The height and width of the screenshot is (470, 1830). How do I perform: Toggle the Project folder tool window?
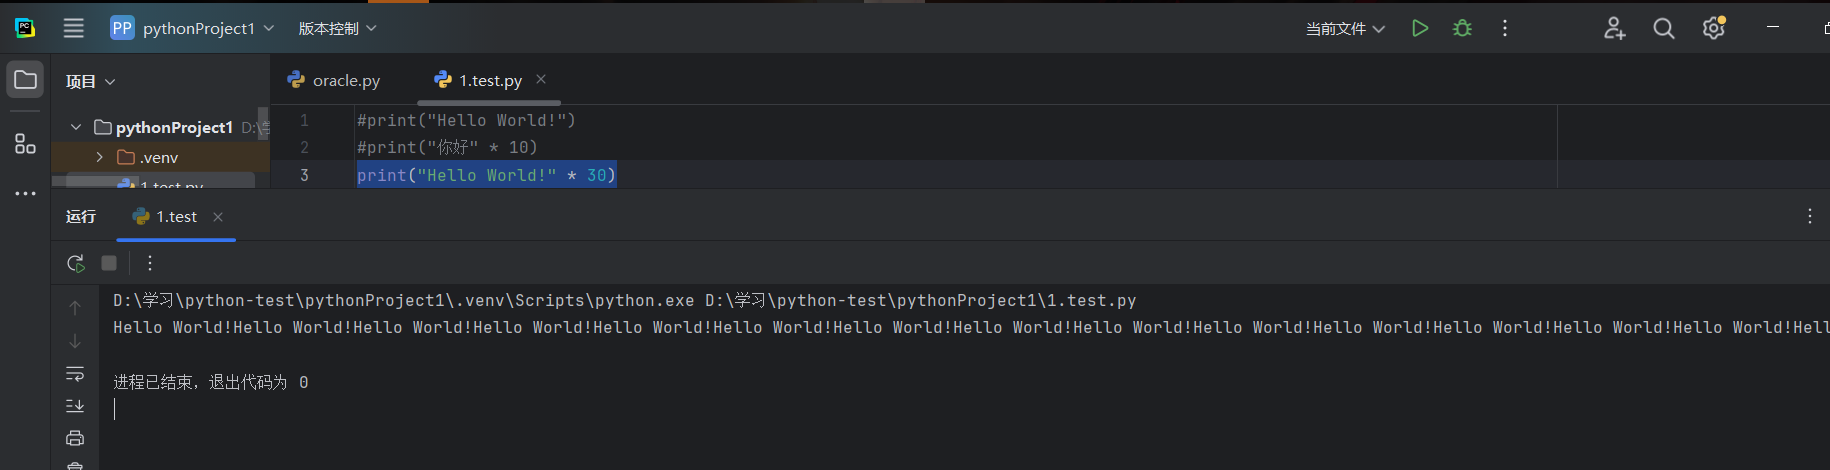coord(25,80)
